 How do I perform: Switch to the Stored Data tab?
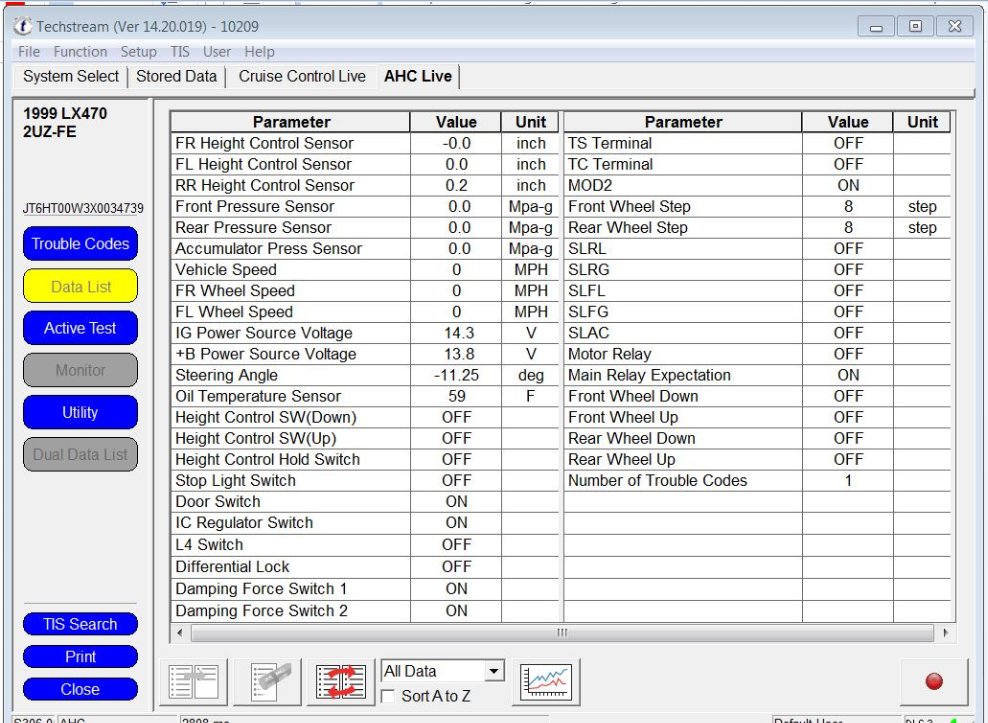pos(176,76)
